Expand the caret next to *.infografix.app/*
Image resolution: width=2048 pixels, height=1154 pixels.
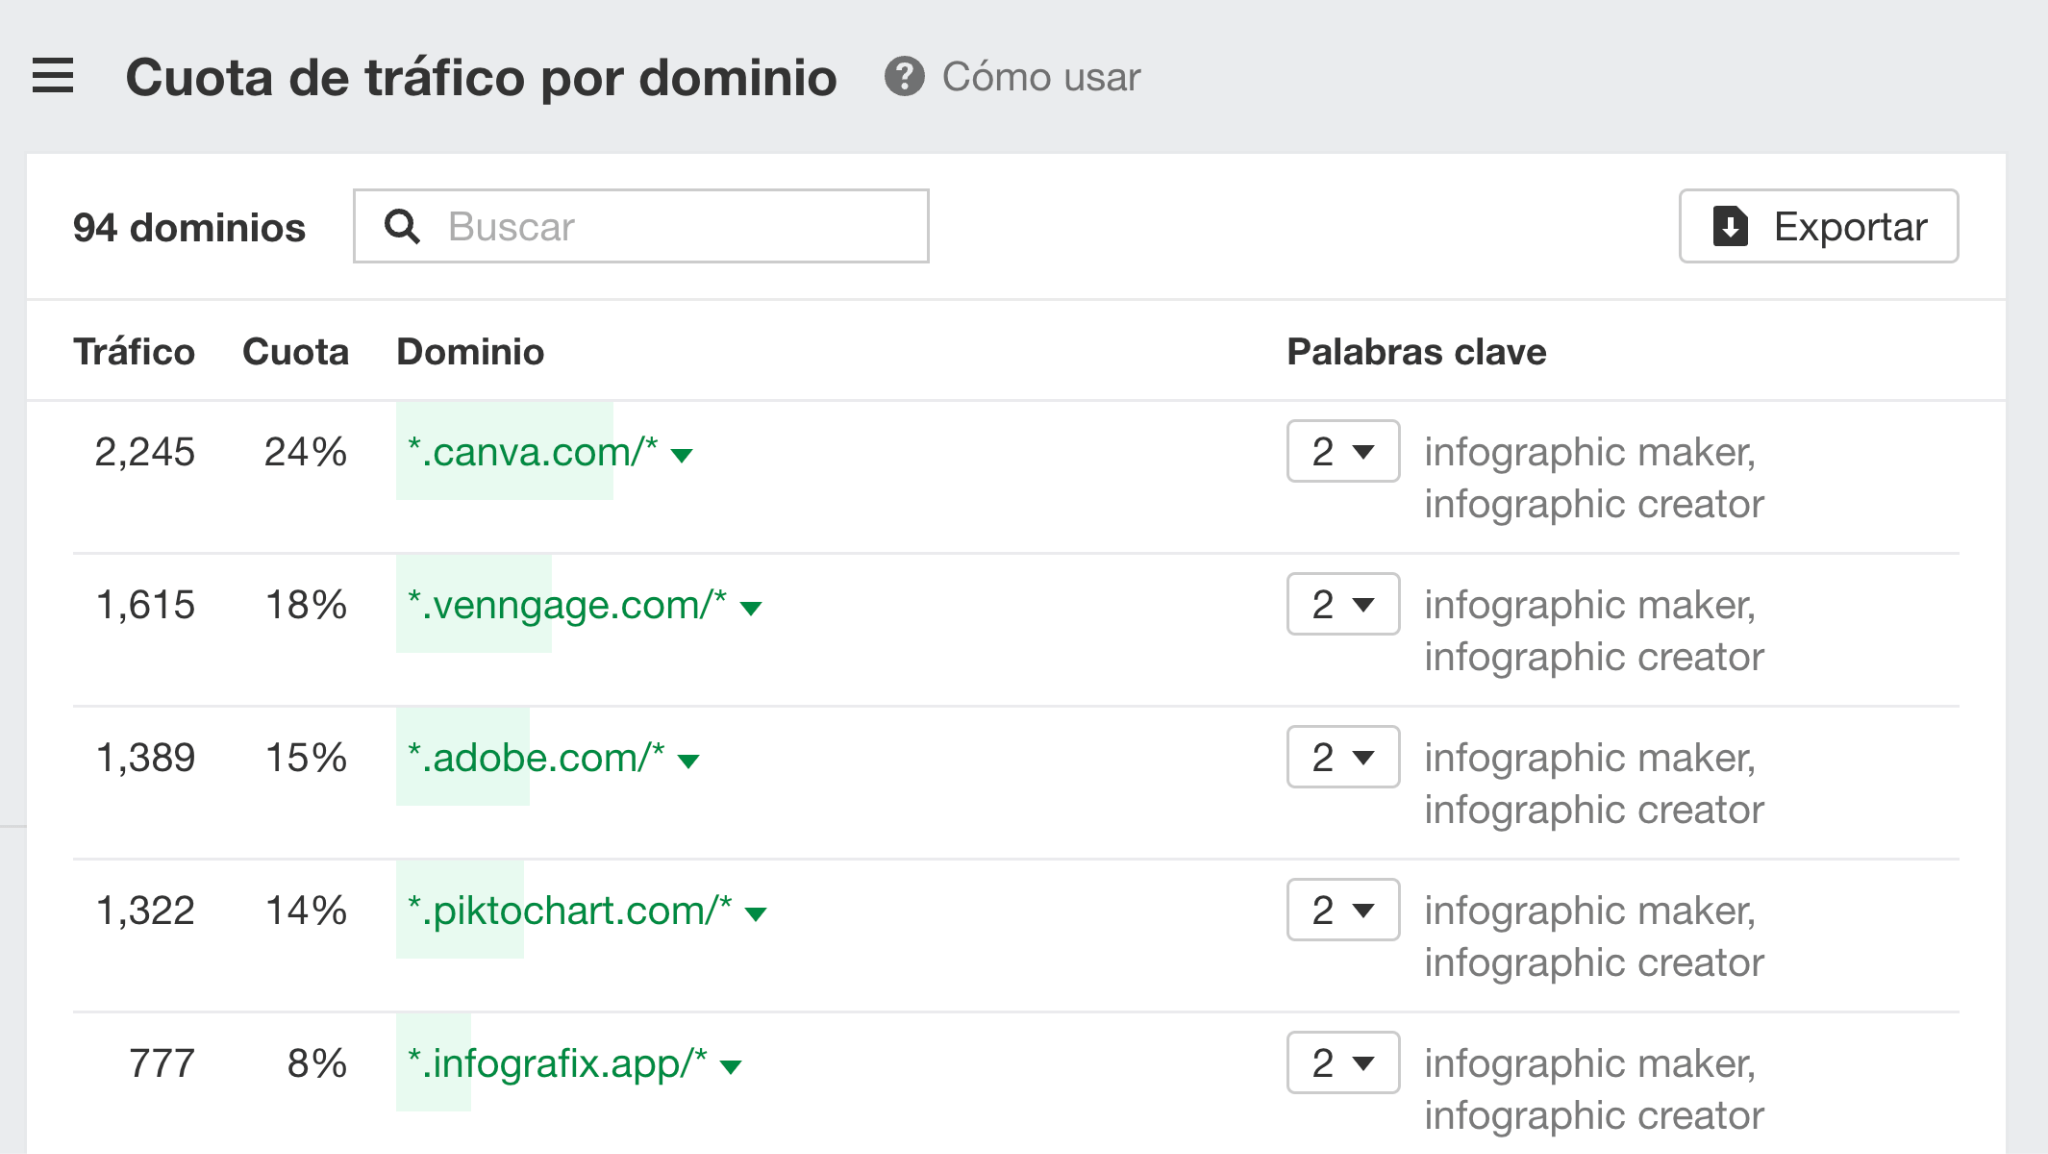729,1066
